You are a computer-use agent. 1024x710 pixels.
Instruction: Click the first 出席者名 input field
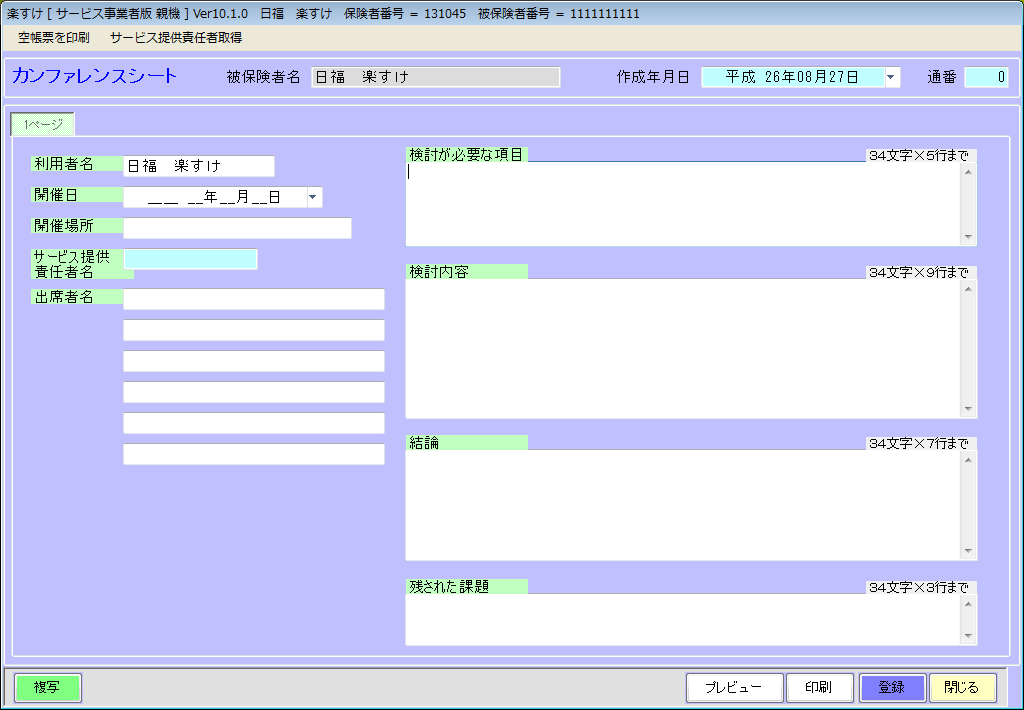click(x=253, y=299)
